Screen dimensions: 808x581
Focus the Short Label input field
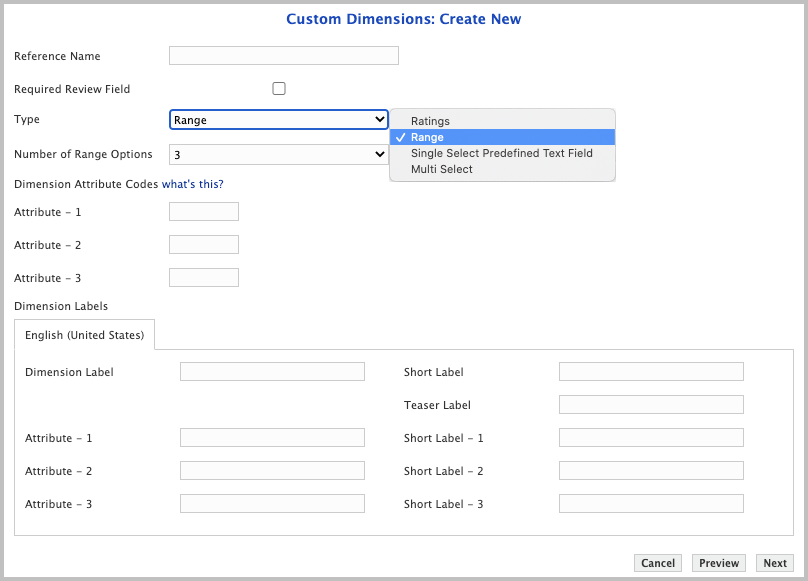click(651, 372)
